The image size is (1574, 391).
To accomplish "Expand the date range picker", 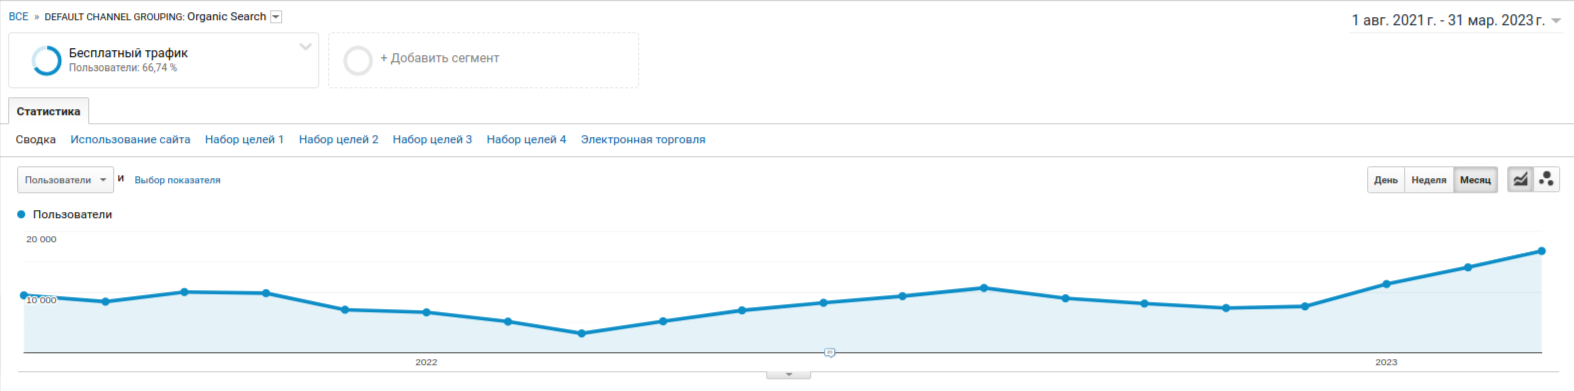I will pyautogui.click(x=1456, y=20).
